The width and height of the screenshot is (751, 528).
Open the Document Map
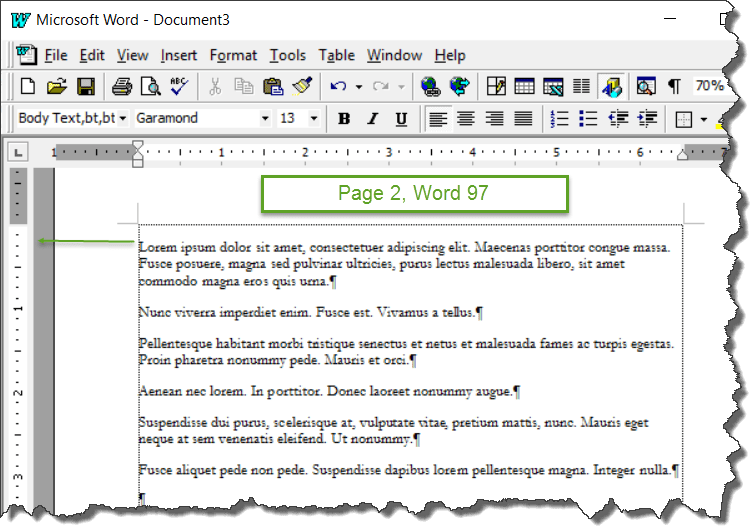point(646,87)
